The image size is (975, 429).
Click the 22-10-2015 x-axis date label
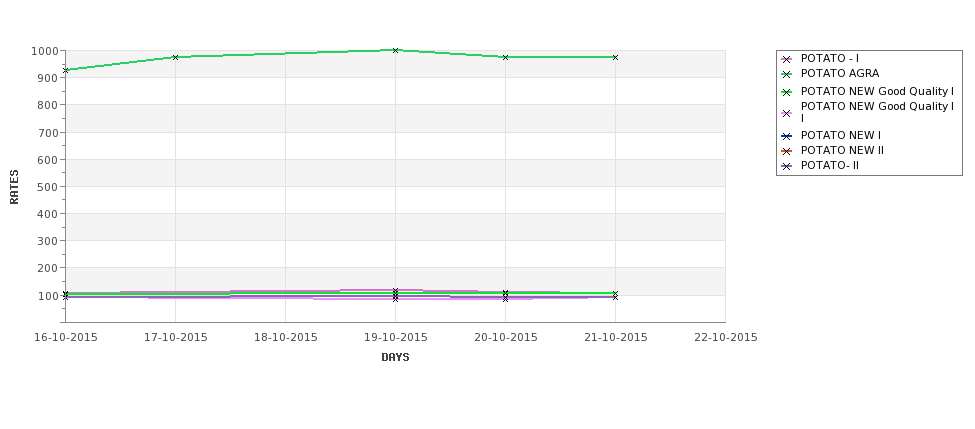tap(726, 338)
